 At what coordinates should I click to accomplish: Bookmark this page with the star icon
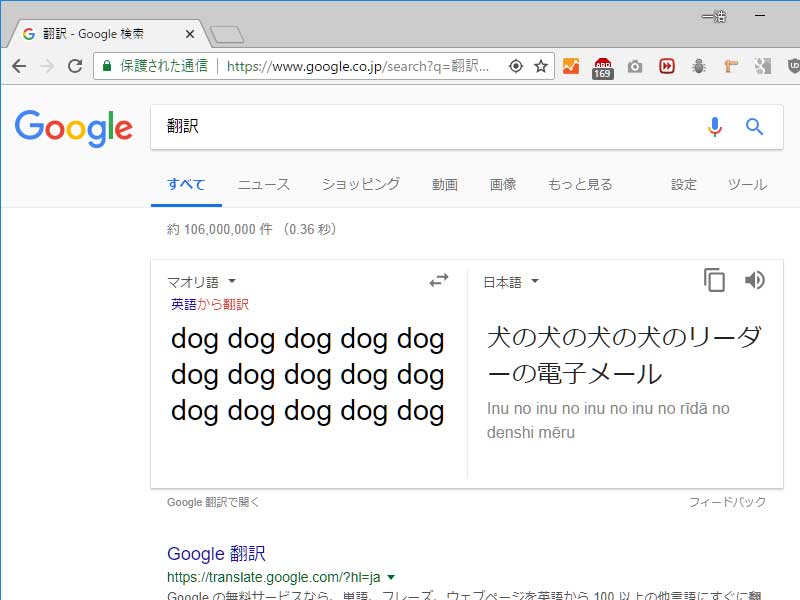pos(541,66)
